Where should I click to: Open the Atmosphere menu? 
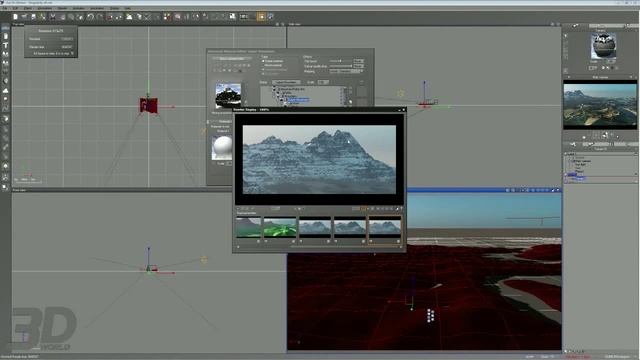tap(45, 8)
